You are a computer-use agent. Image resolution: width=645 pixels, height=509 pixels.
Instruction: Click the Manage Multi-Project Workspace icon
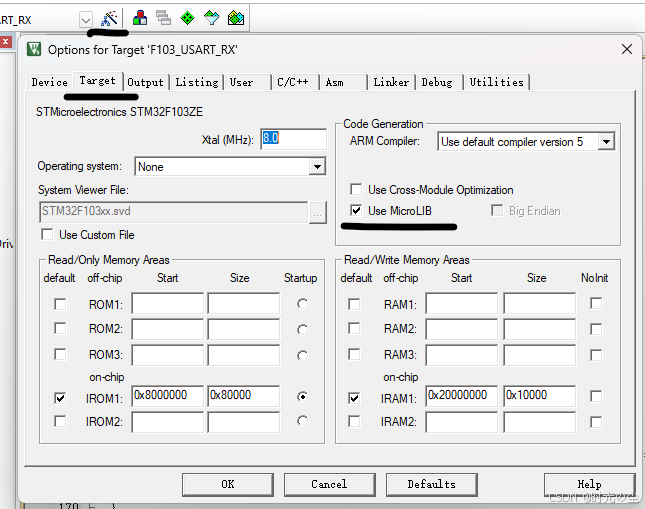tap(163, 18)
